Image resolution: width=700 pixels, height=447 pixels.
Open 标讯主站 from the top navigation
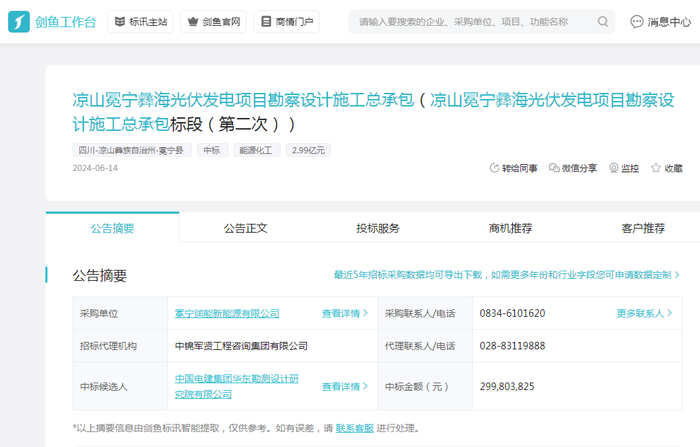[x=140, y=22]
